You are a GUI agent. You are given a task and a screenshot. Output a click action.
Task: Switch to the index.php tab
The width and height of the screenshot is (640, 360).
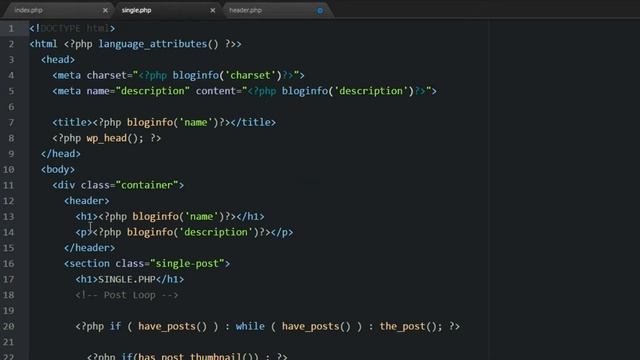click(x=29, y=10)
